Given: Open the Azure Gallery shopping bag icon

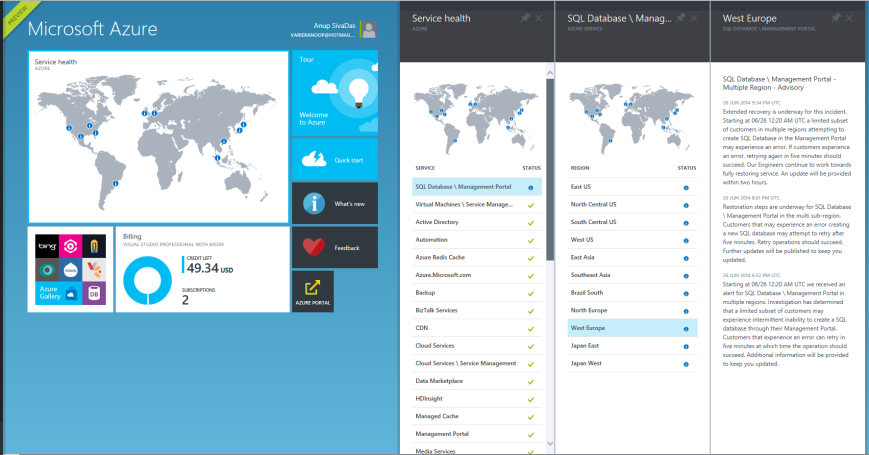Looking at the screenshot, I should click(70, 293).
